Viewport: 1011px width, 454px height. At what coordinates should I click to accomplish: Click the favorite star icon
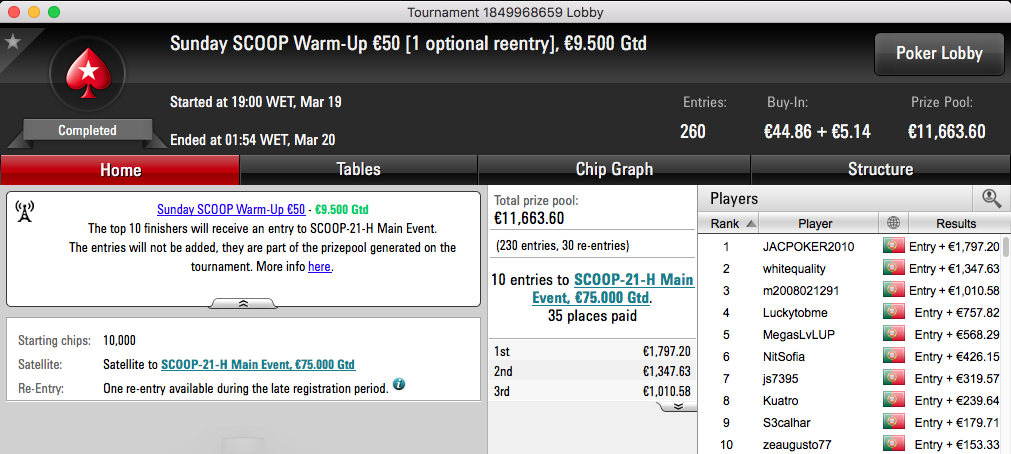pos(12,43)
